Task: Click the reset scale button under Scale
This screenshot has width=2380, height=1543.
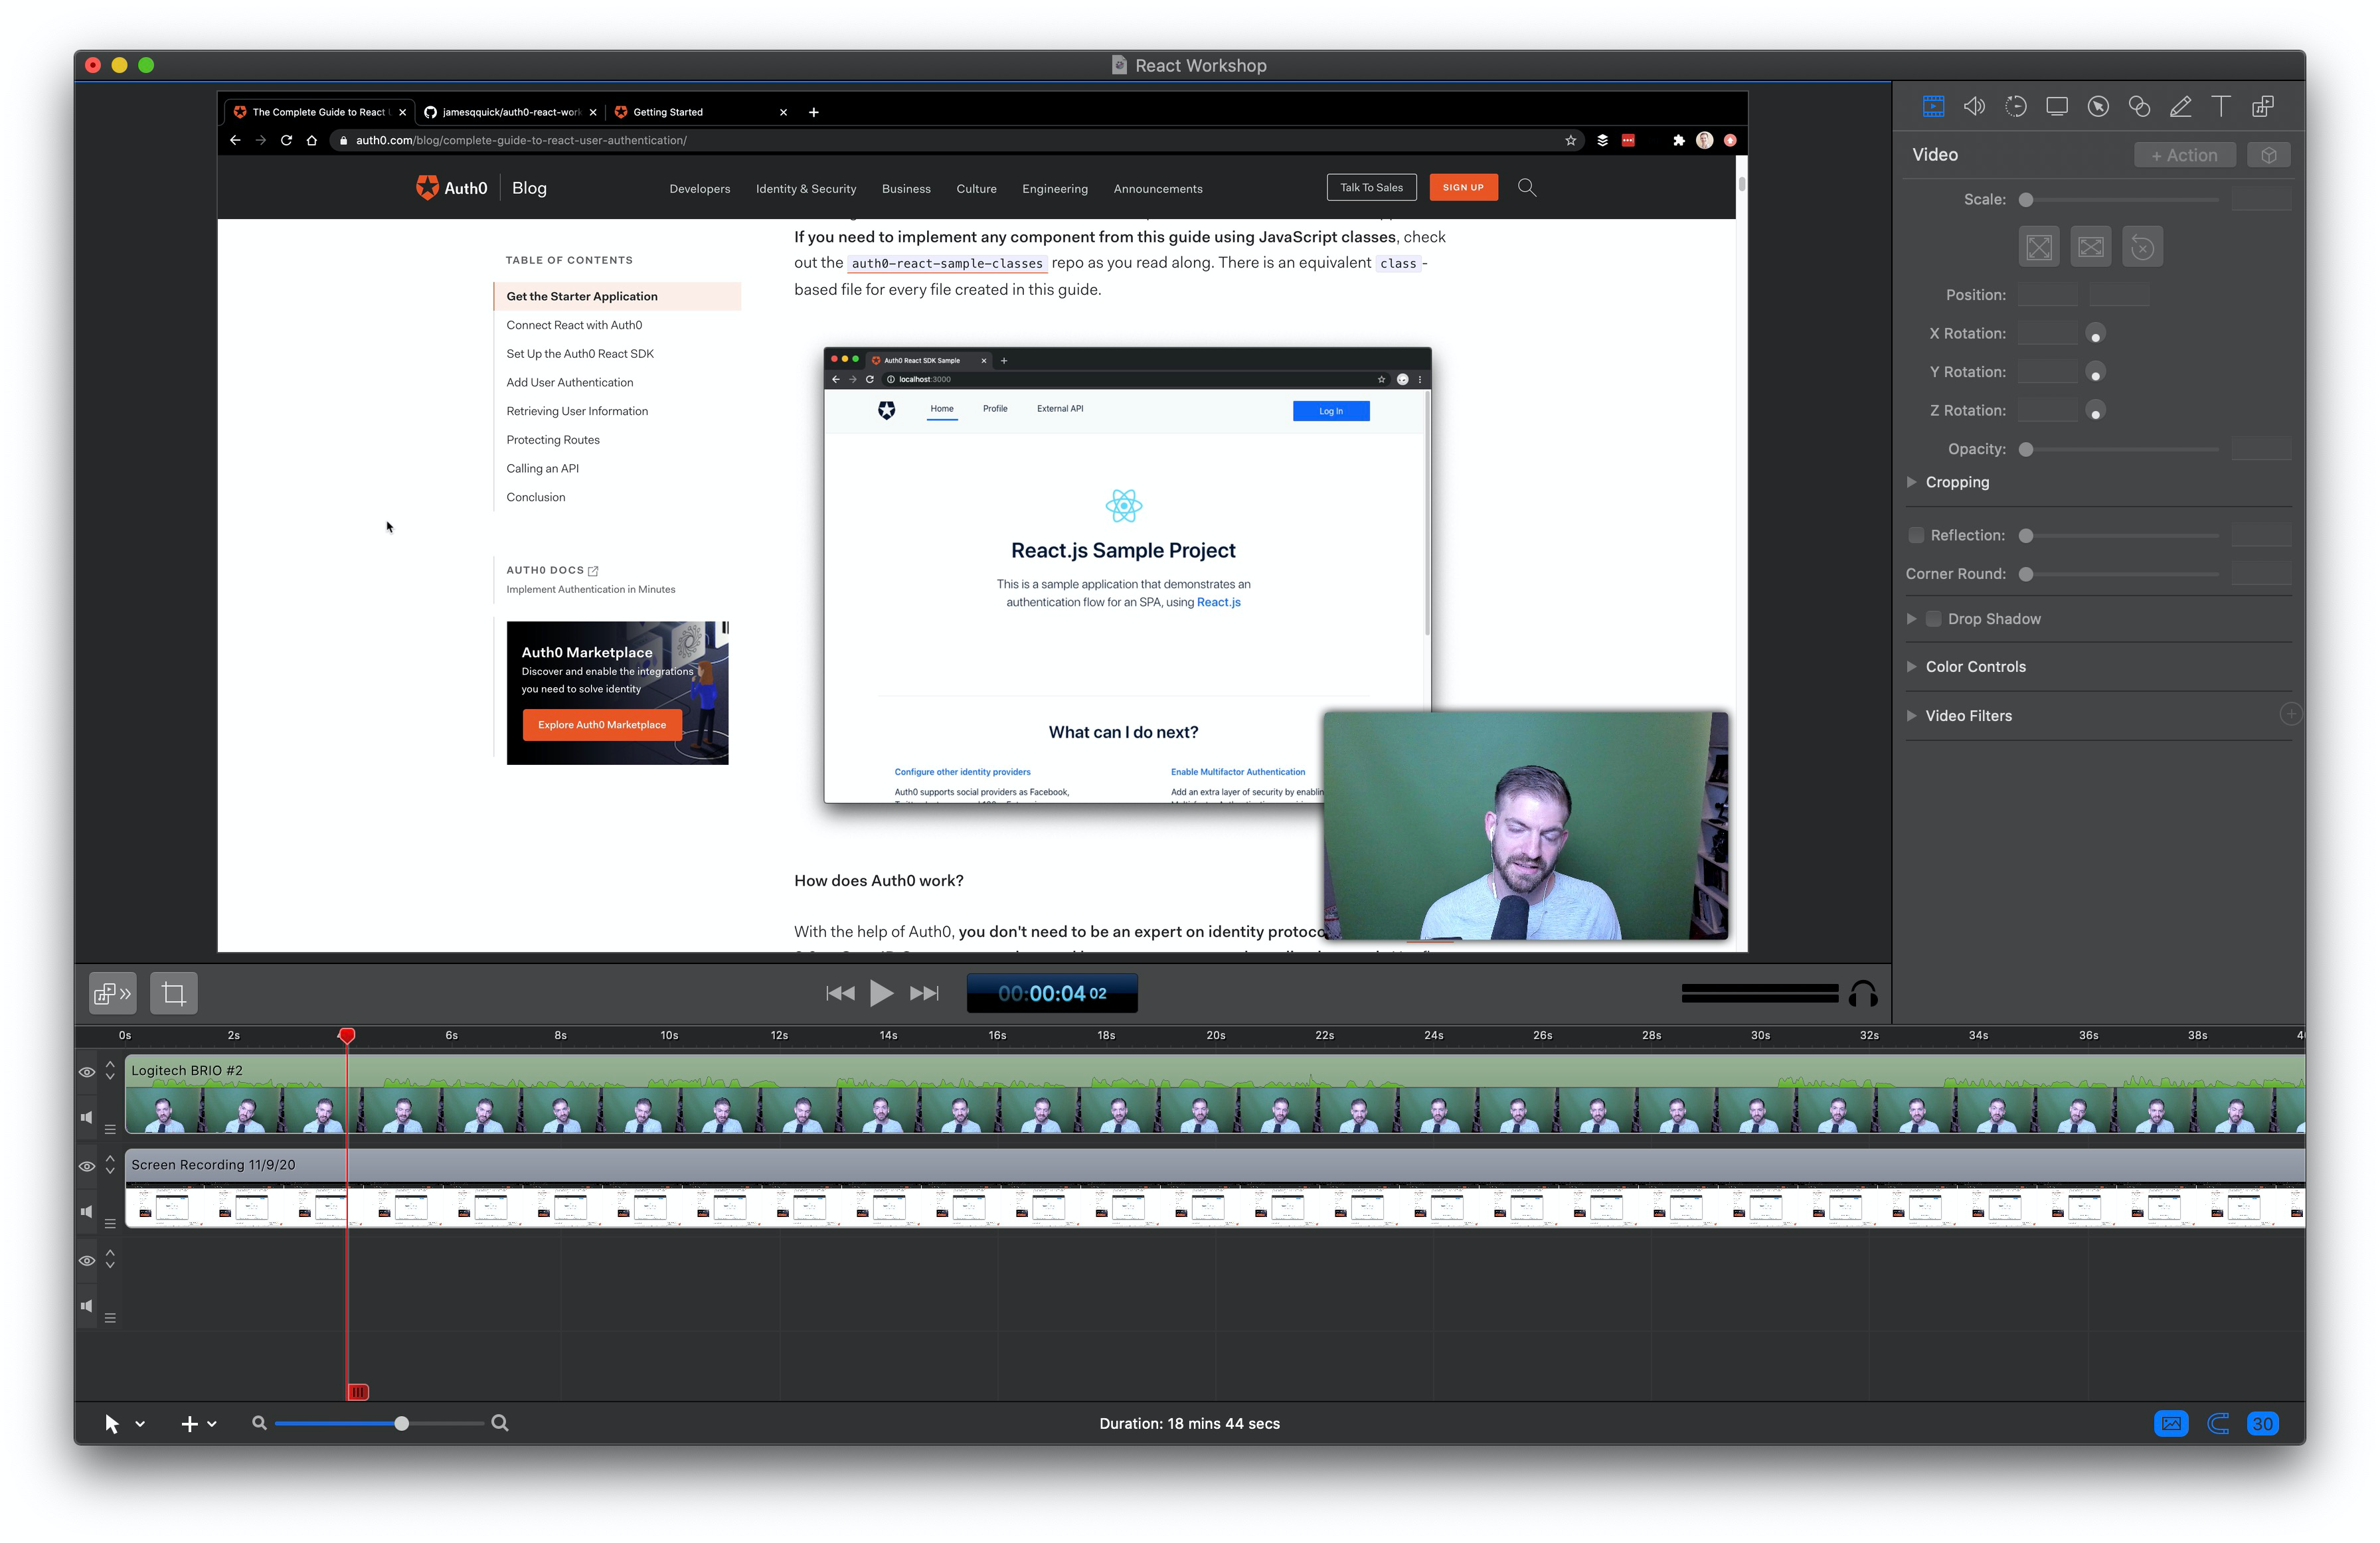Action: click(x=2142, y=247)
